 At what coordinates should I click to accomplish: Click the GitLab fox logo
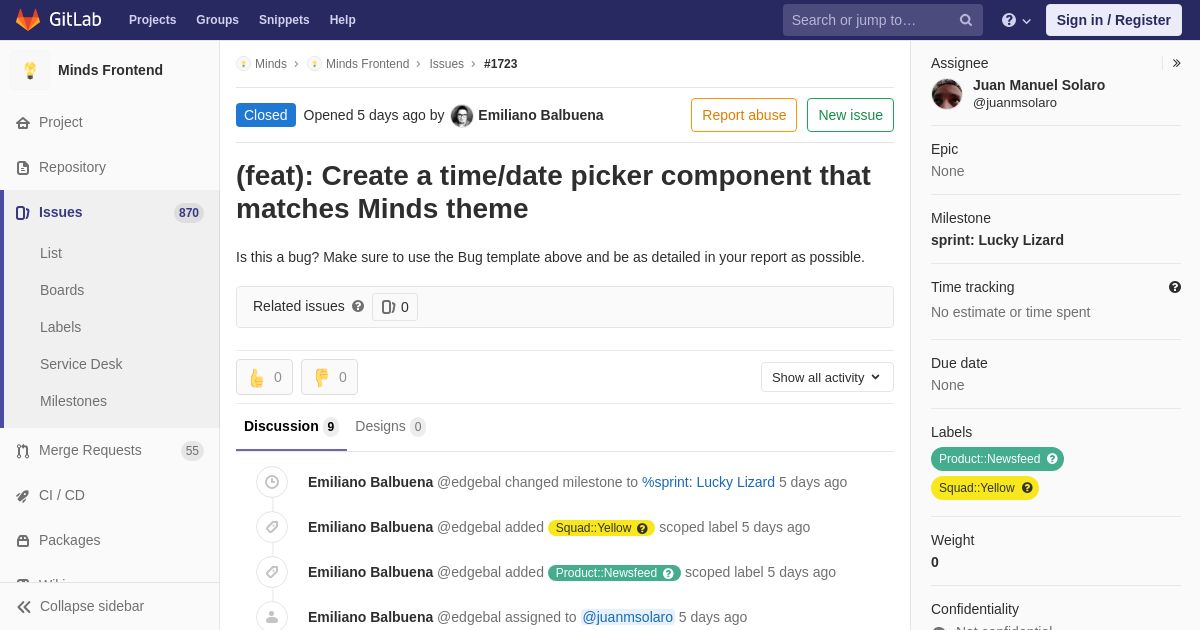pos(28,20)
